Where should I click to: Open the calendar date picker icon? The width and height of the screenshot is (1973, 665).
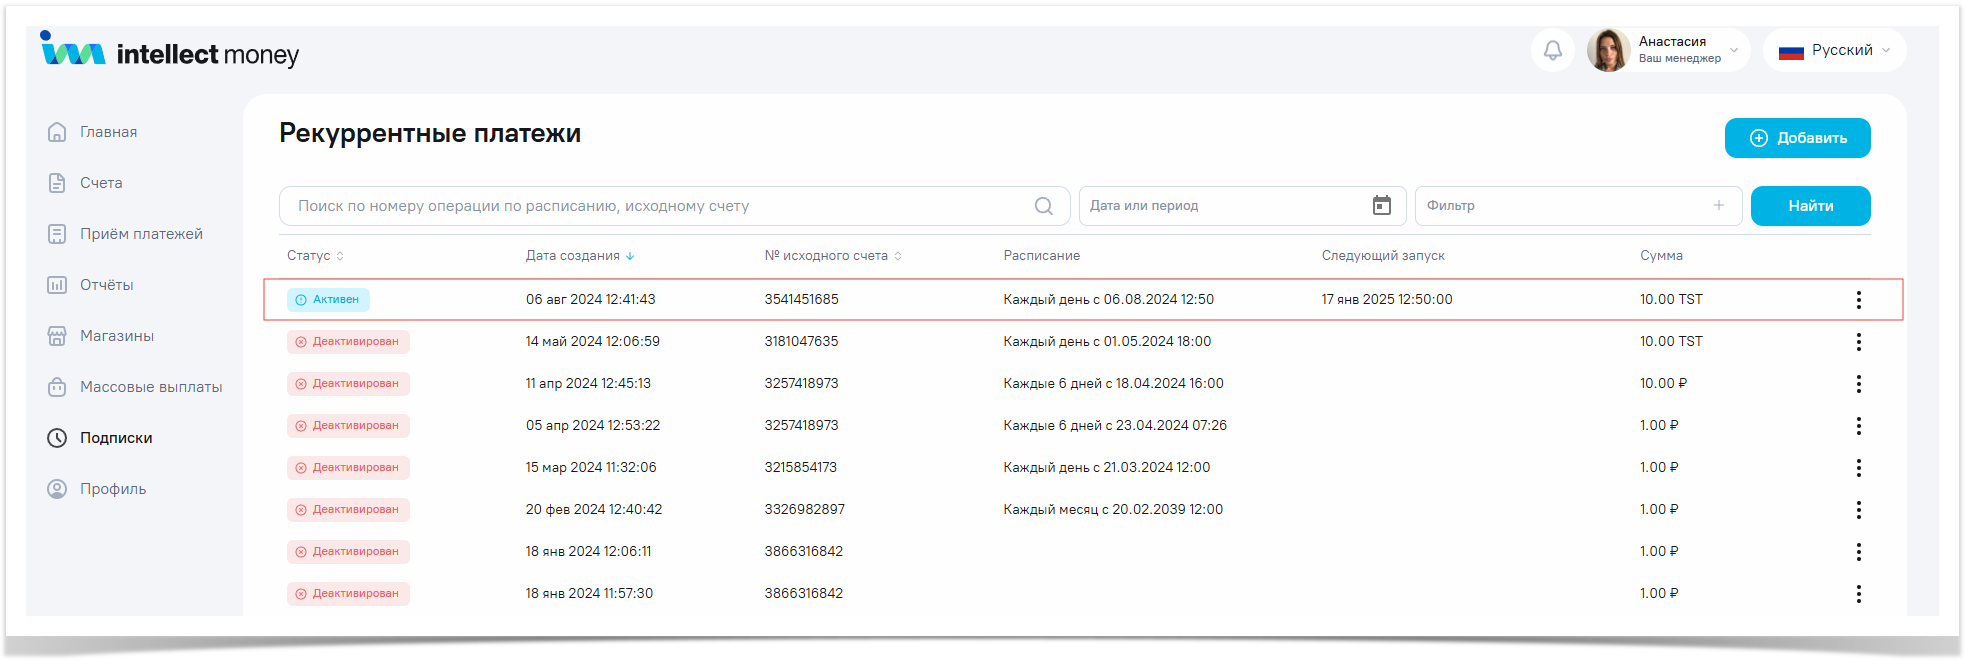click(1381, 206)
